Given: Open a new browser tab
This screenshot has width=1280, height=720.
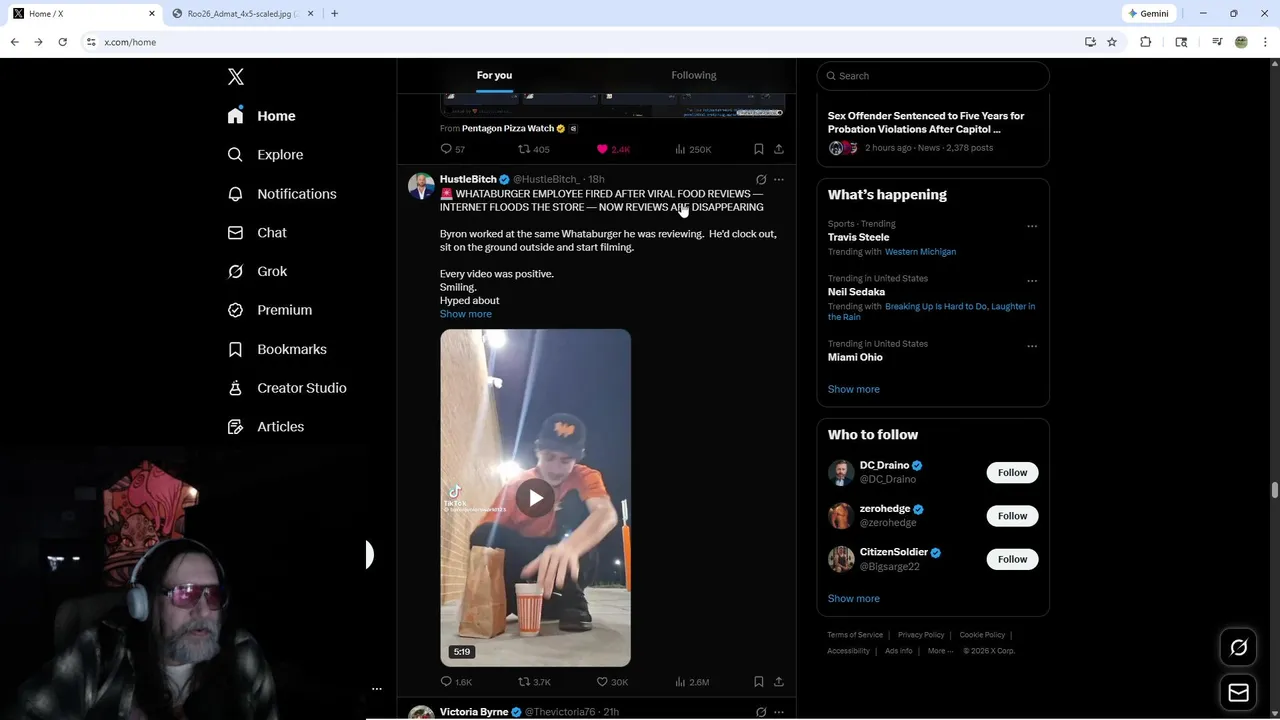Looking at the screenshot, I should [334, 14].
